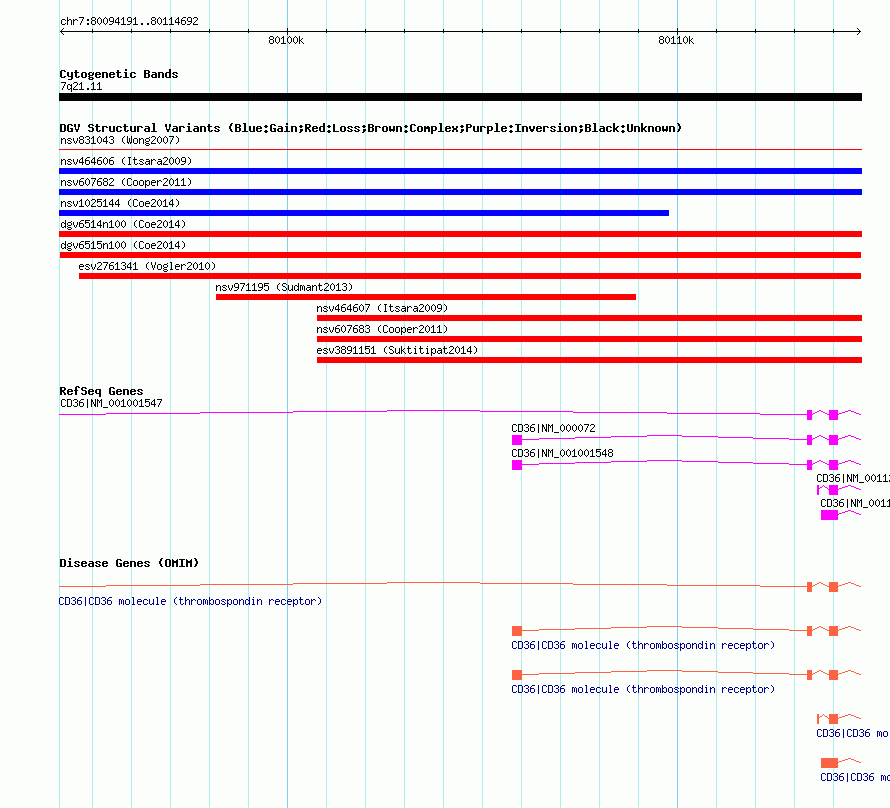This screenshot has height=808, width=890.
Task: Select the nsv464607 red loss bar
Action: click(589, 318)
